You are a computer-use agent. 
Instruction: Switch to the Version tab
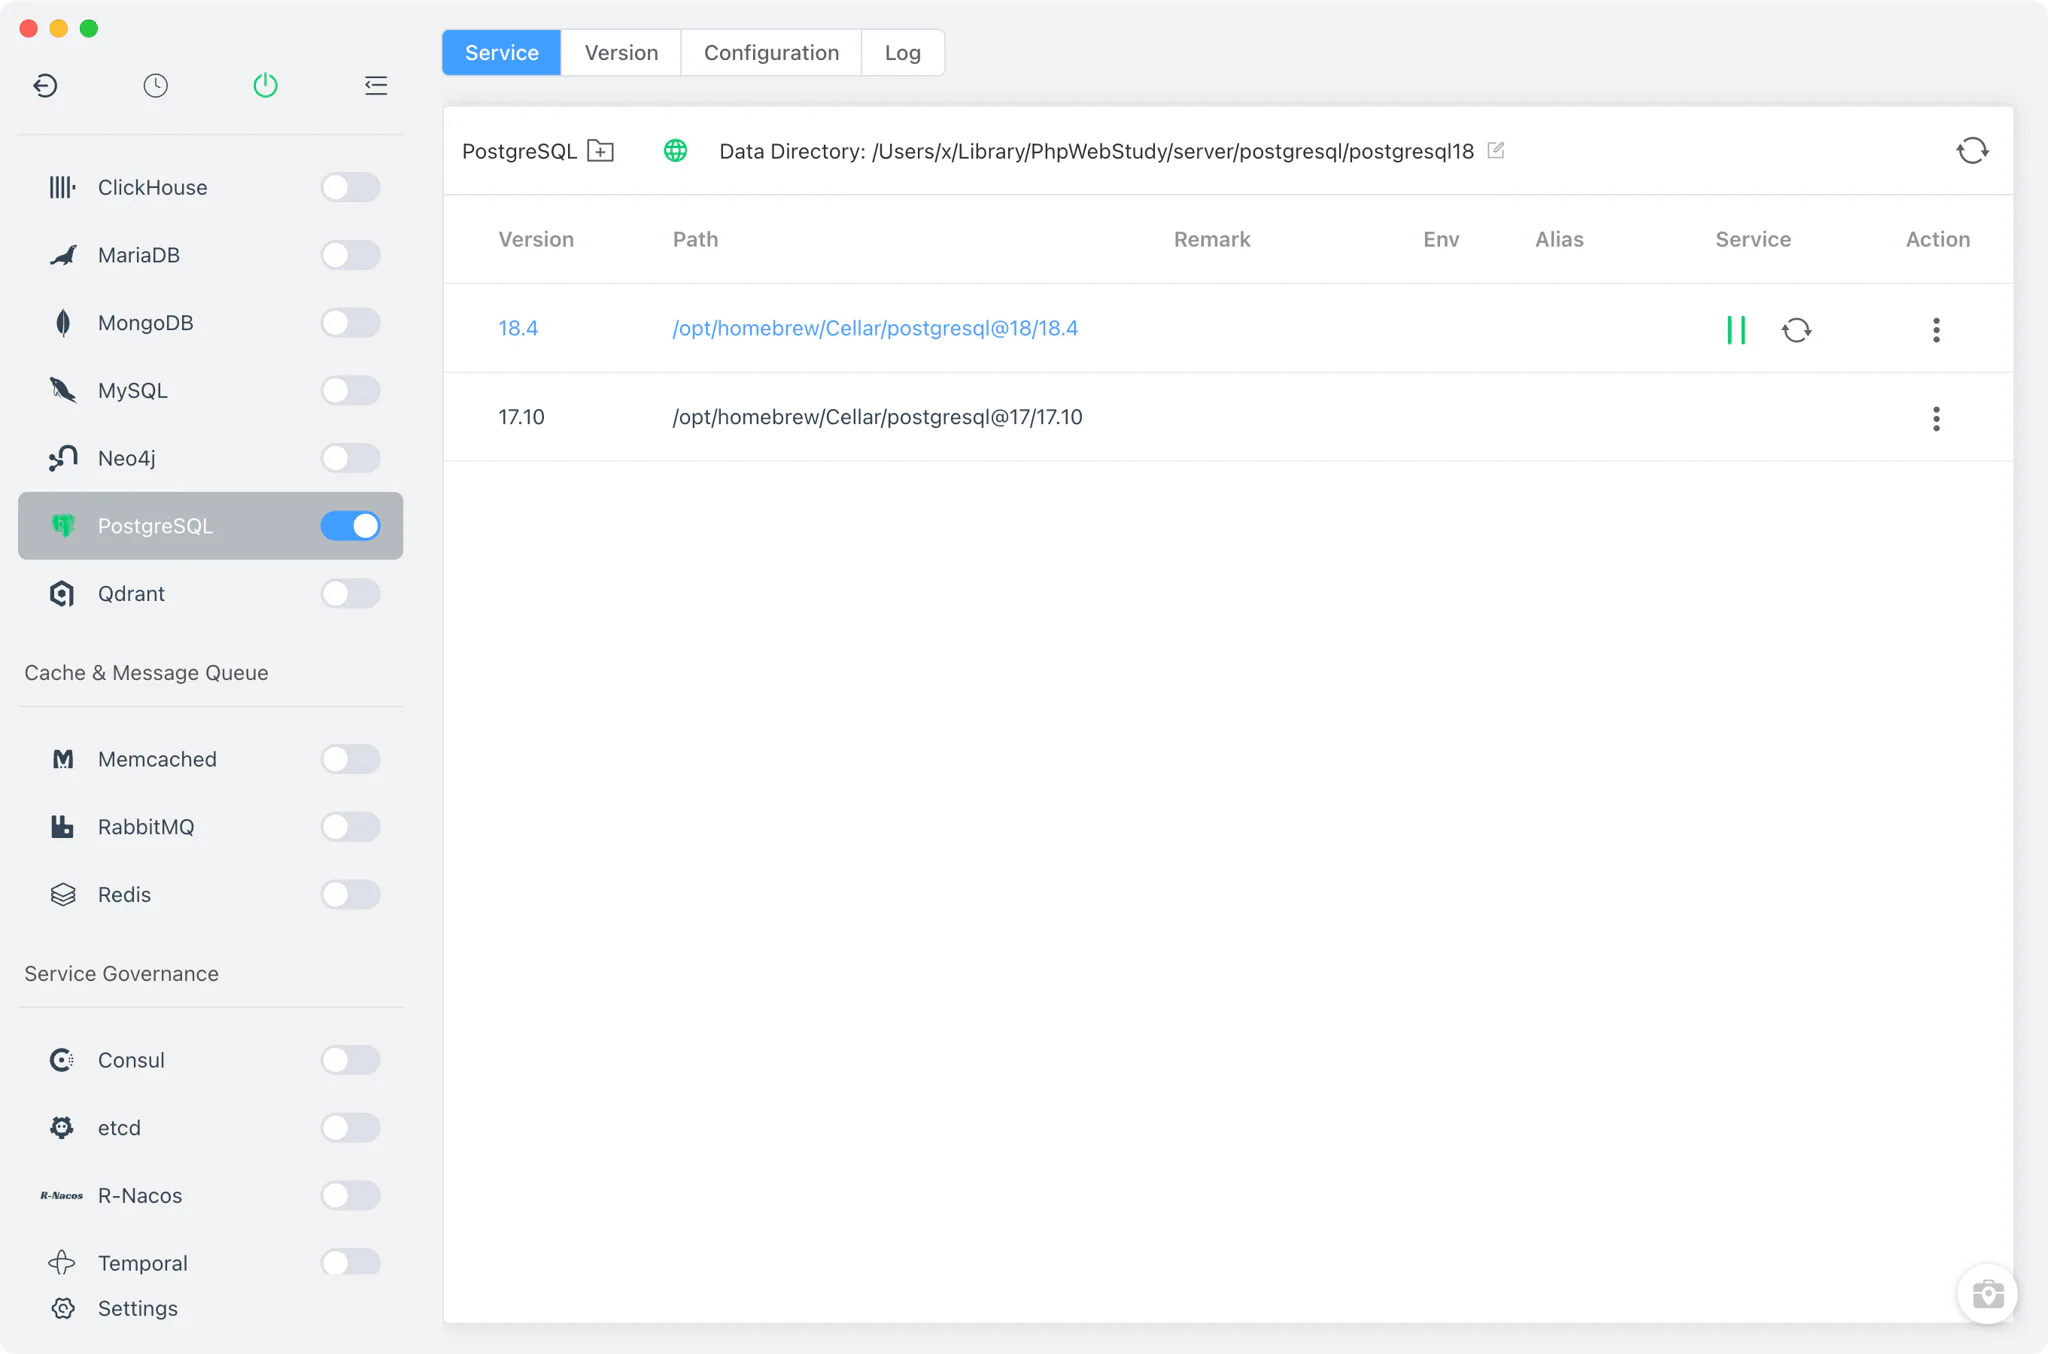click(x=621, y=53)
